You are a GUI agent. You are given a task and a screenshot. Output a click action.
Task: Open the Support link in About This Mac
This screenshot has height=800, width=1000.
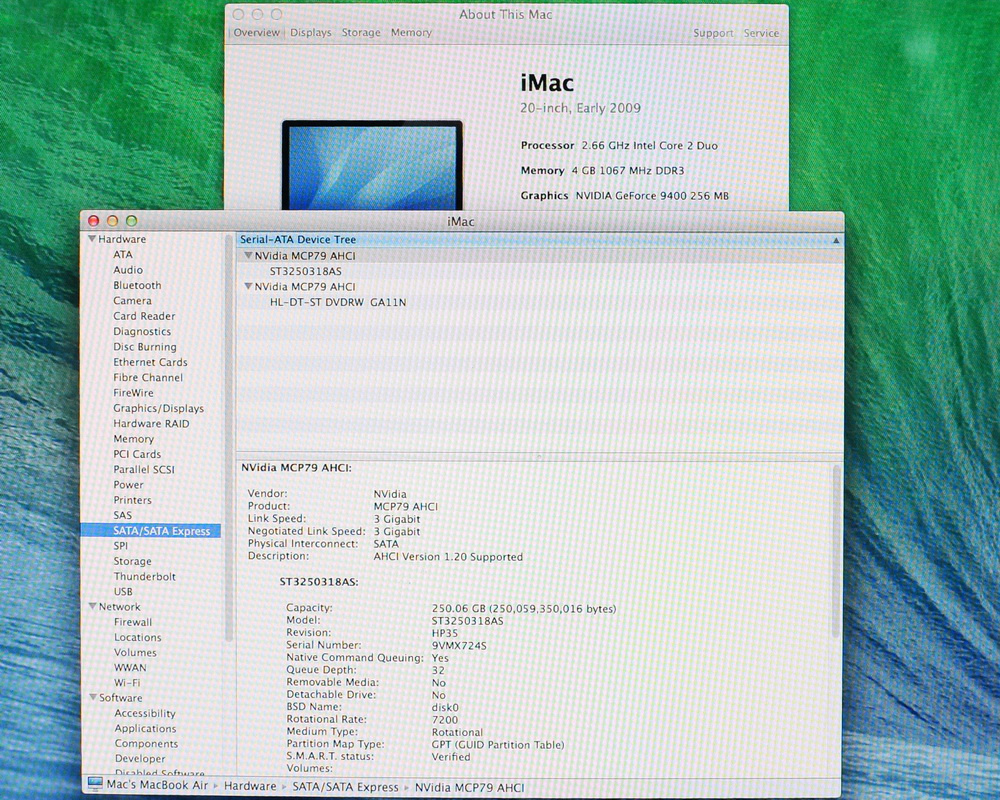pyautogui.click(x=713, y=33)
